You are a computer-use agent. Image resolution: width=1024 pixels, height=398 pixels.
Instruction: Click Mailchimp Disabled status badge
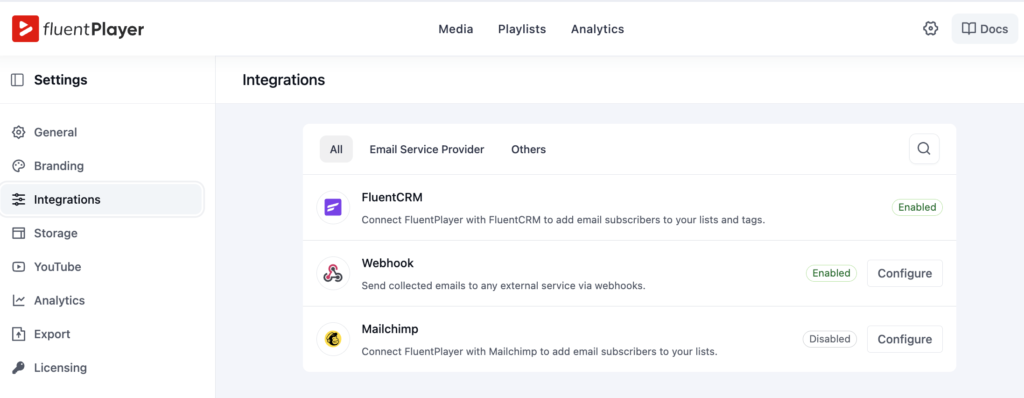(x=830, y=339)
